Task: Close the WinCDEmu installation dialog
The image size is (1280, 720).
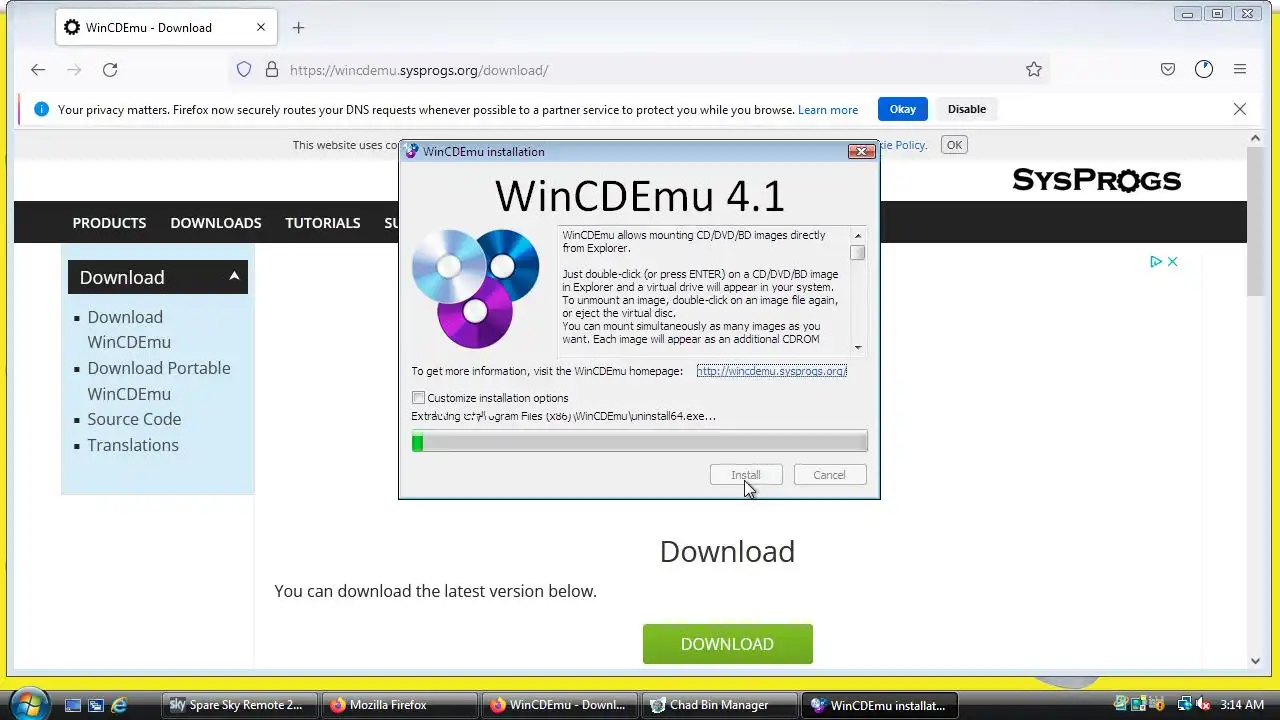Action: pyautogui.click(x=861, y=151)
